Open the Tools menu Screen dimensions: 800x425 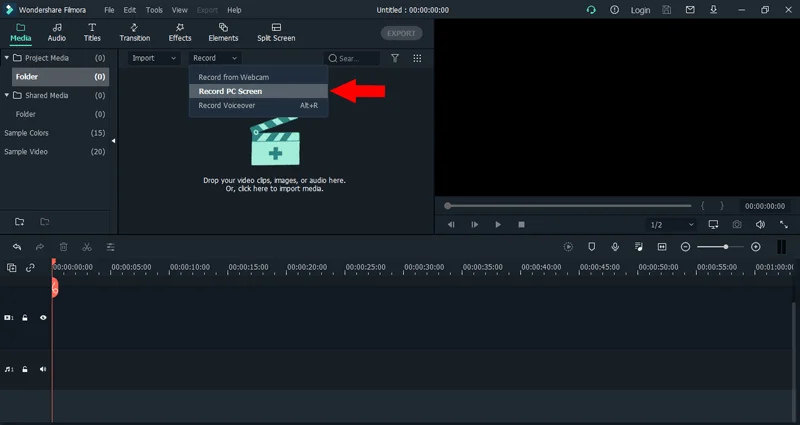[x=154, y=10]
